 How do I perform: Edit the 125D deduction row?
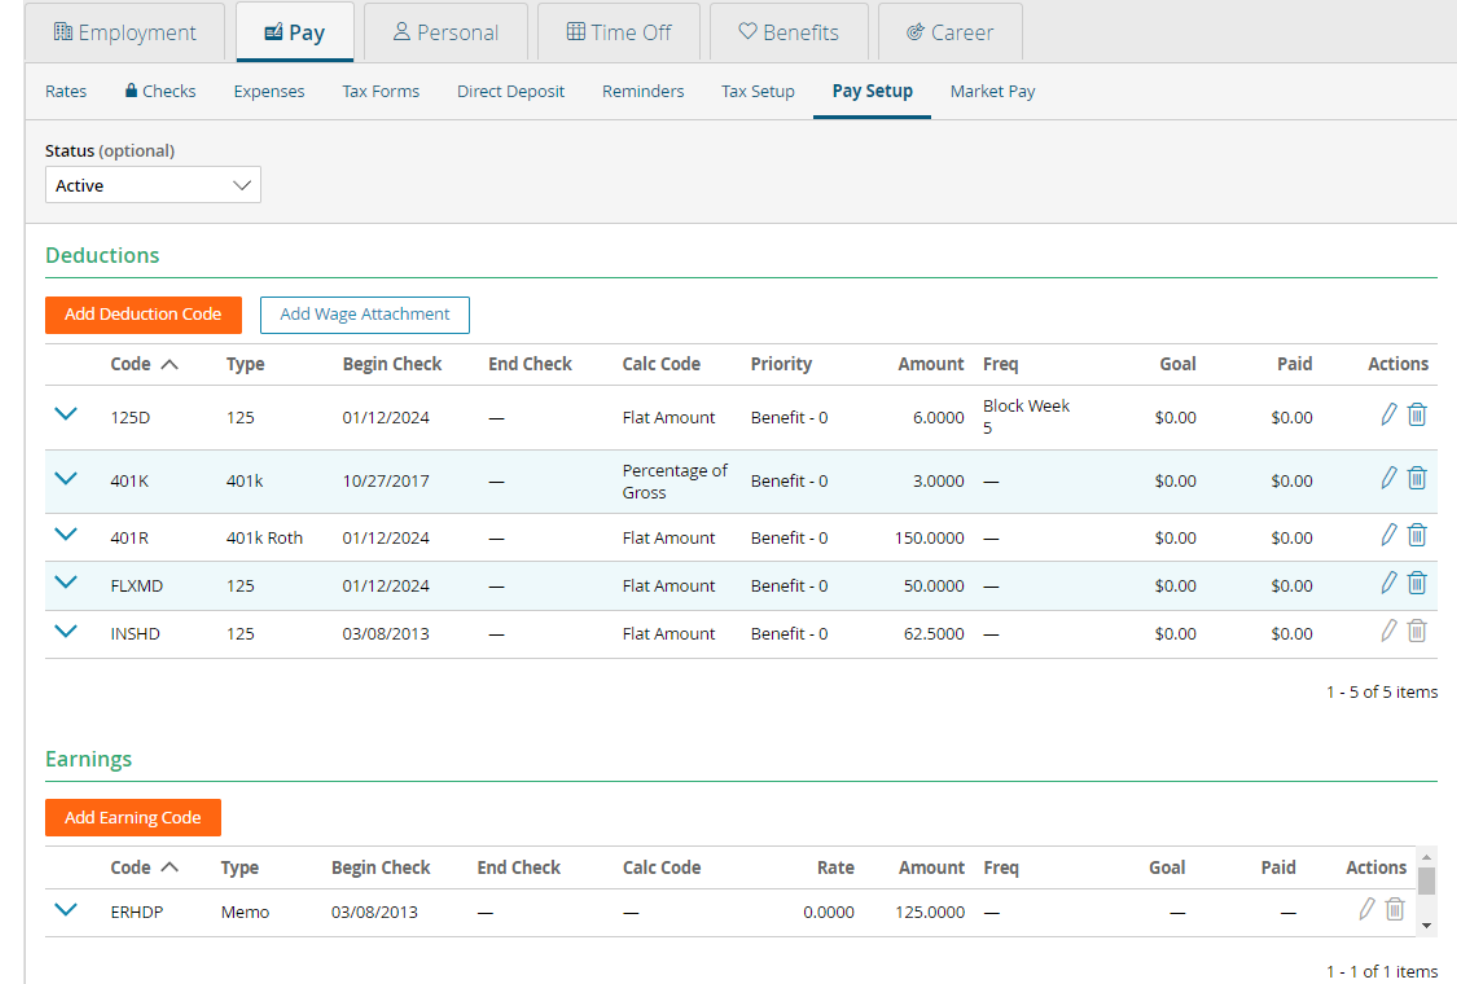[x=1388, y=415]
